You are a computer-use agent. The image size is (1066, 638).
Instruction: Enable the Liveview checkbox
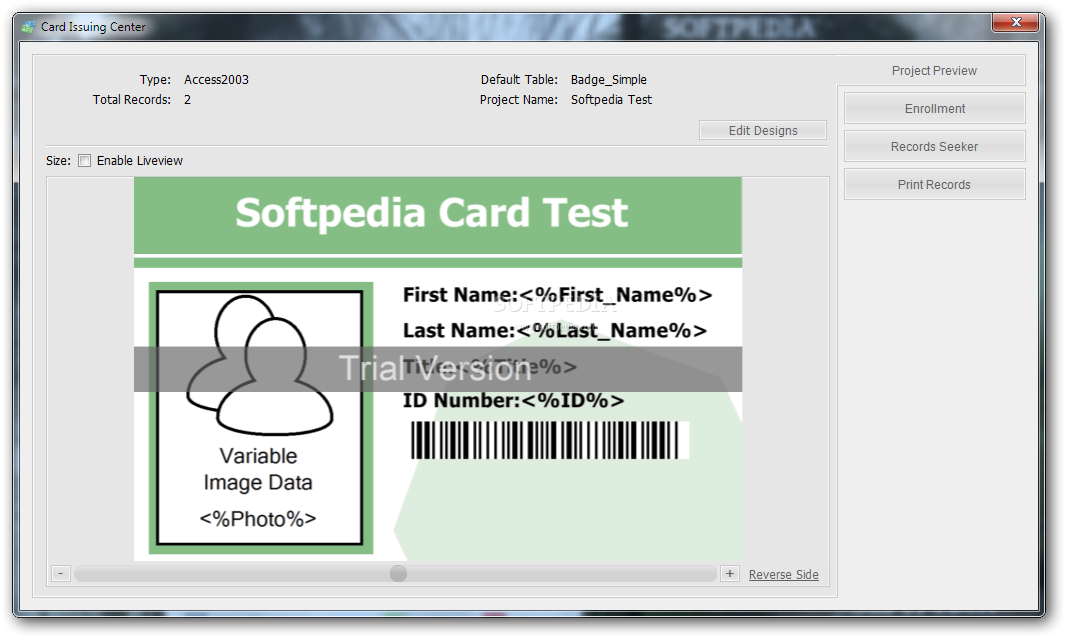(x=84, y=161)
